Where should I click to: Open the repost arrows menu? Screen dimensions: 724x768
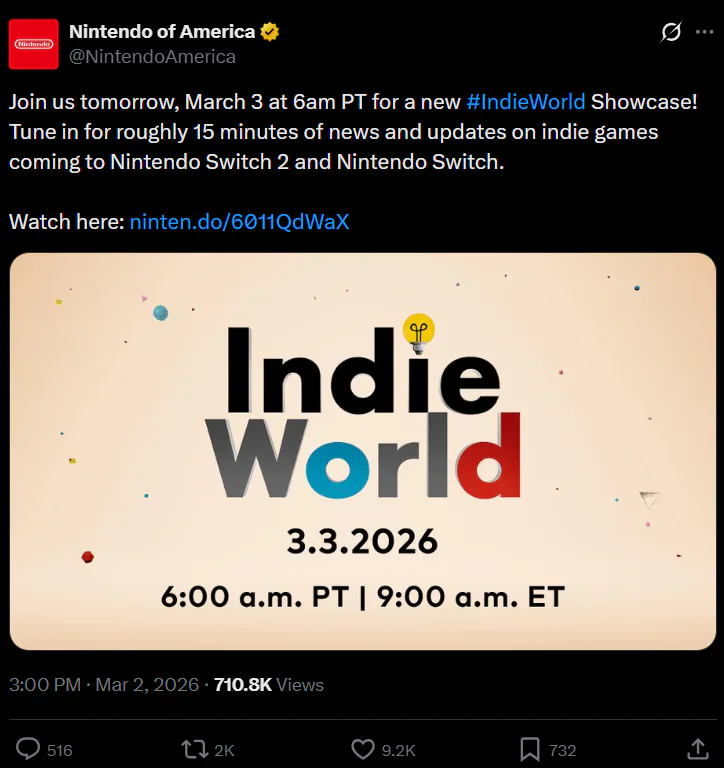point(192,749)
